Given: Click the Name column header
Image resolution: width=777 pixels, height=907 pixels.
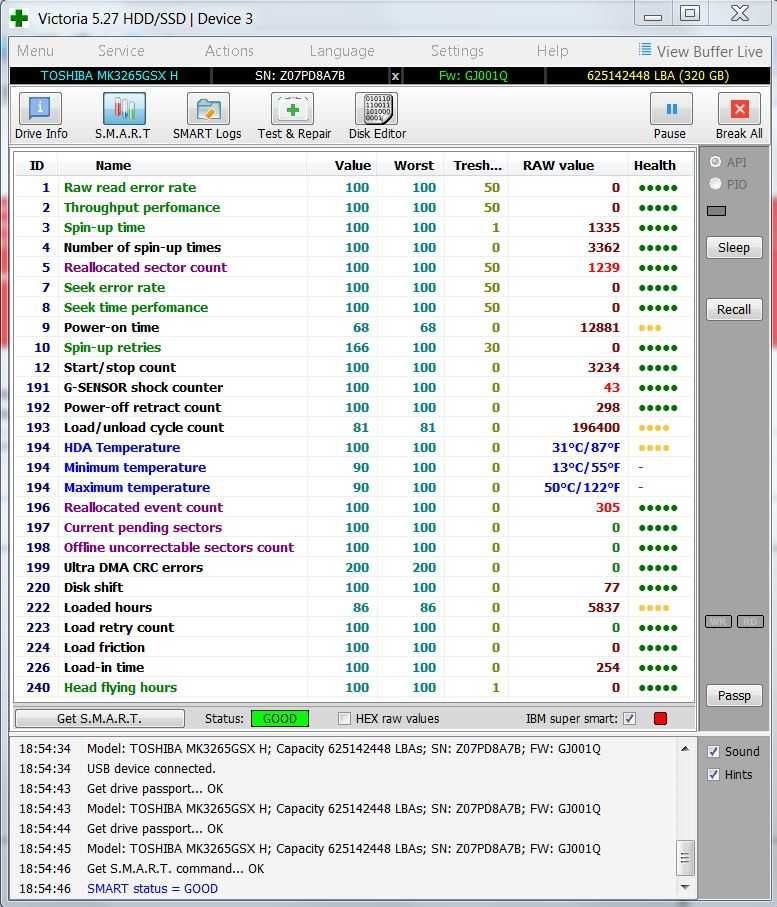Looking at the screenshot, I should point(113,165).
